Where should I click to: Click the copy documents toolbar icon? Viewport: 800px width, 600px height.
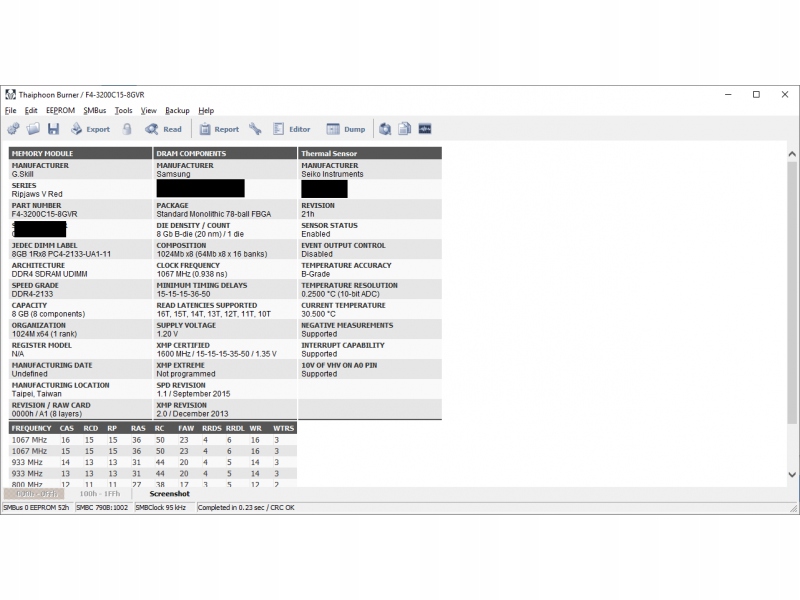click(405, 129)
